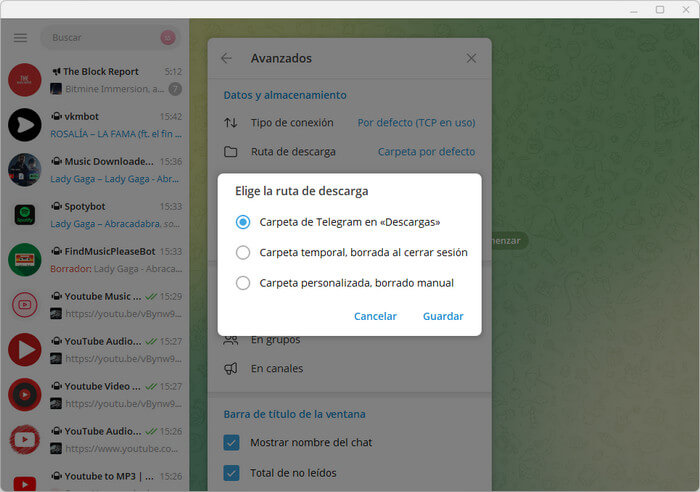The width and height of the screenshot is (700, 492).
Task: Click the Tipo de conexión arrows icon
Action: pos(231,122)
